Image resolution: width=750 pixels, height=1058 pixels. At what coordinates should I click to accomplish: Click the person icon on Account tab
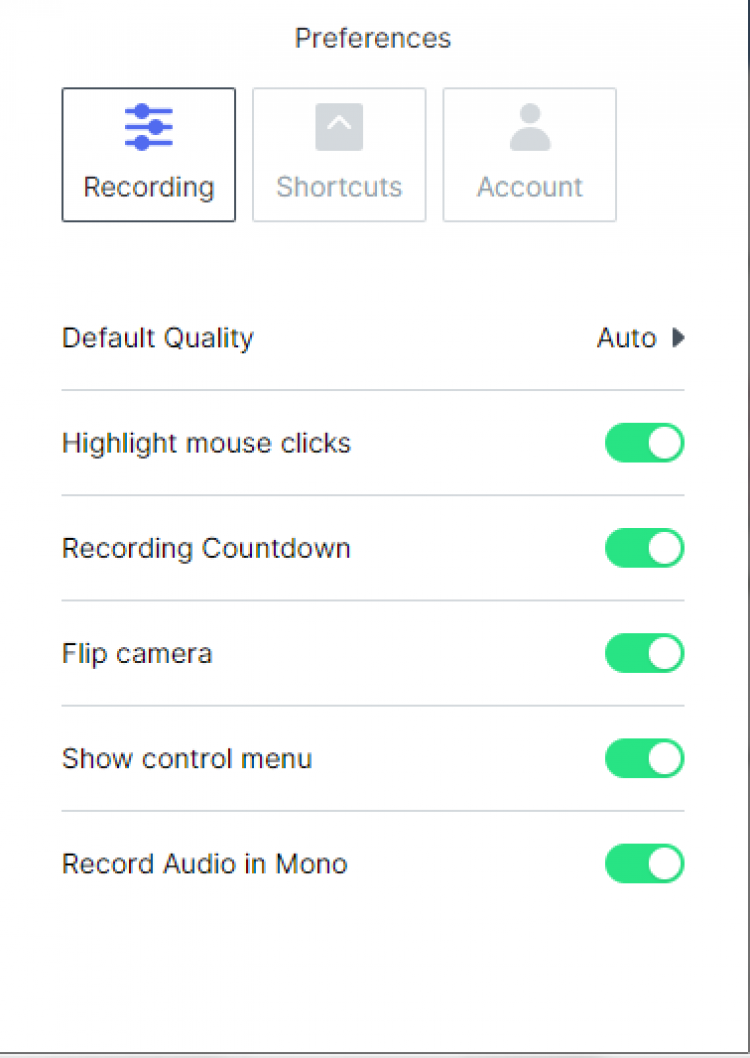[530, 128]
